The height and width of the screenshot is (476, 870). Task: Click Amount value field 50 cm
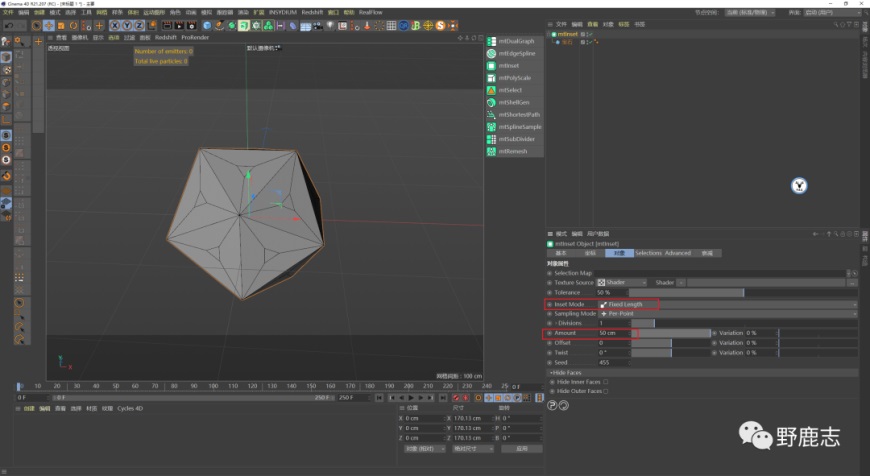point(614,333)
